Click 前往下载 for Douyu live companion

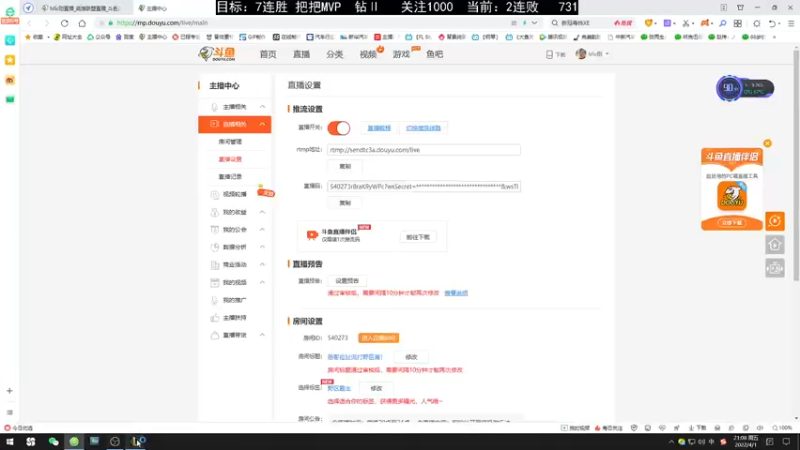418,237
